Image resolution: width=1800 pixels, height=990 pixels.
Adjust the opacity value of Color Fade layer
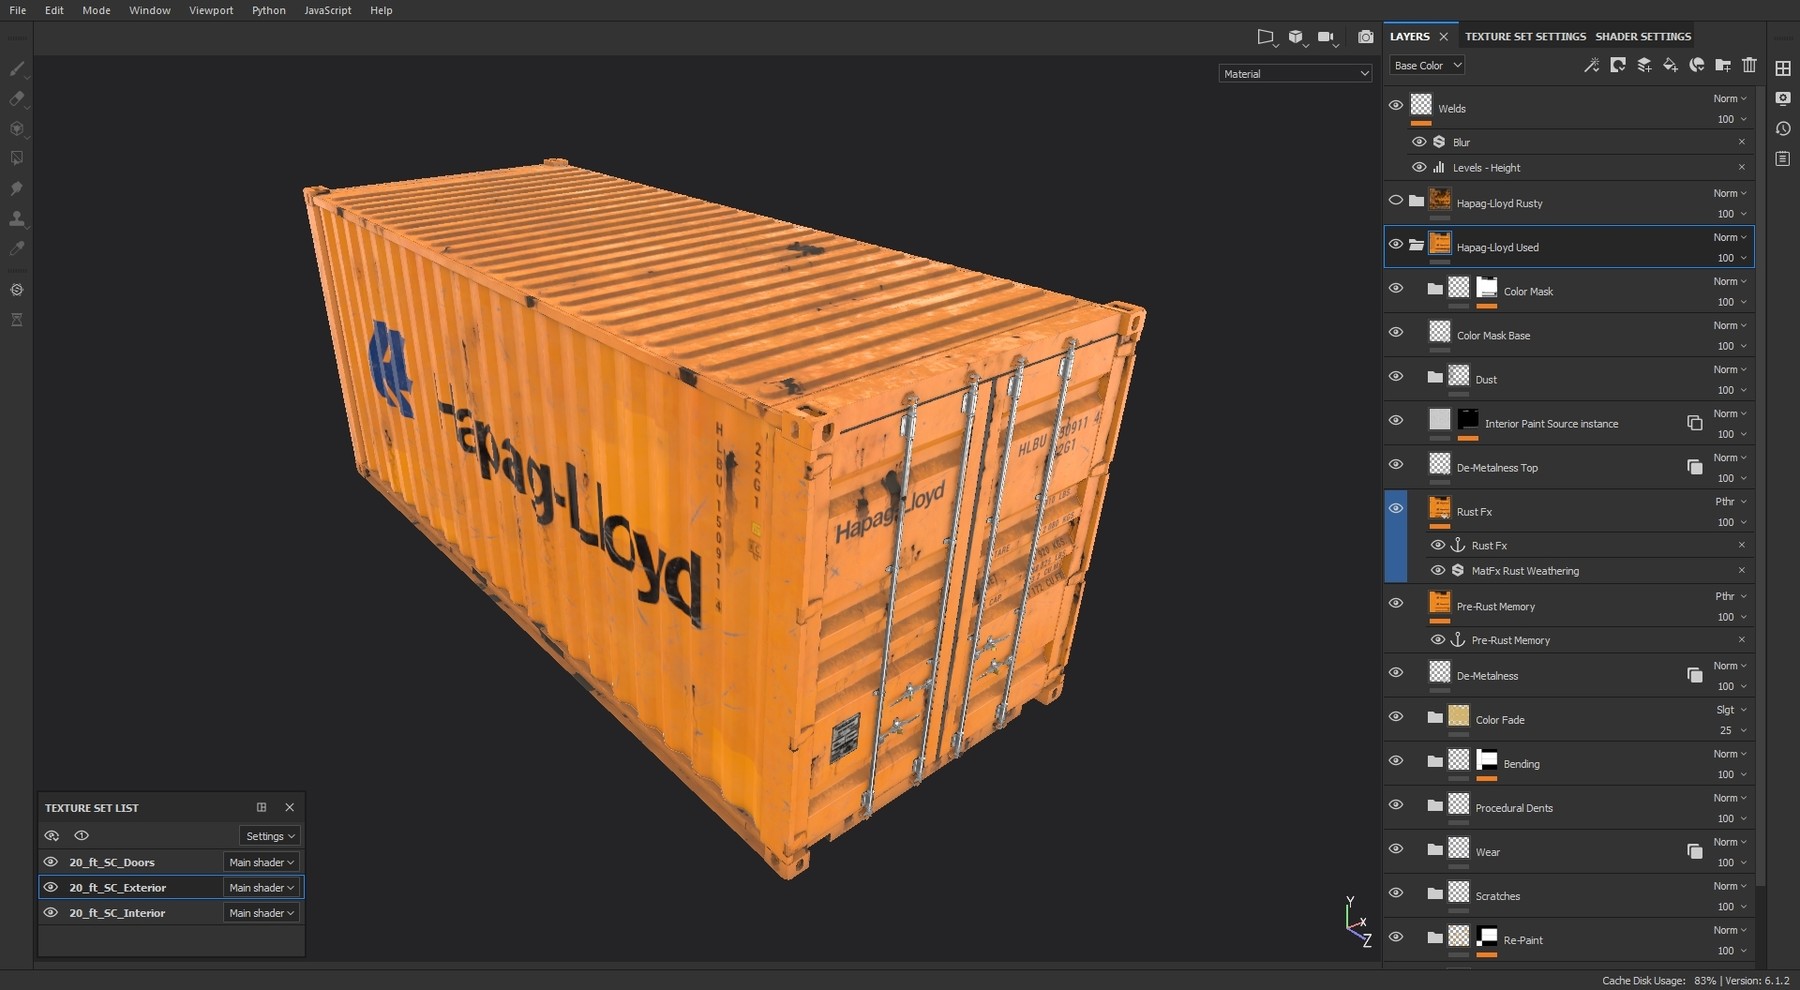[1731, 730]
